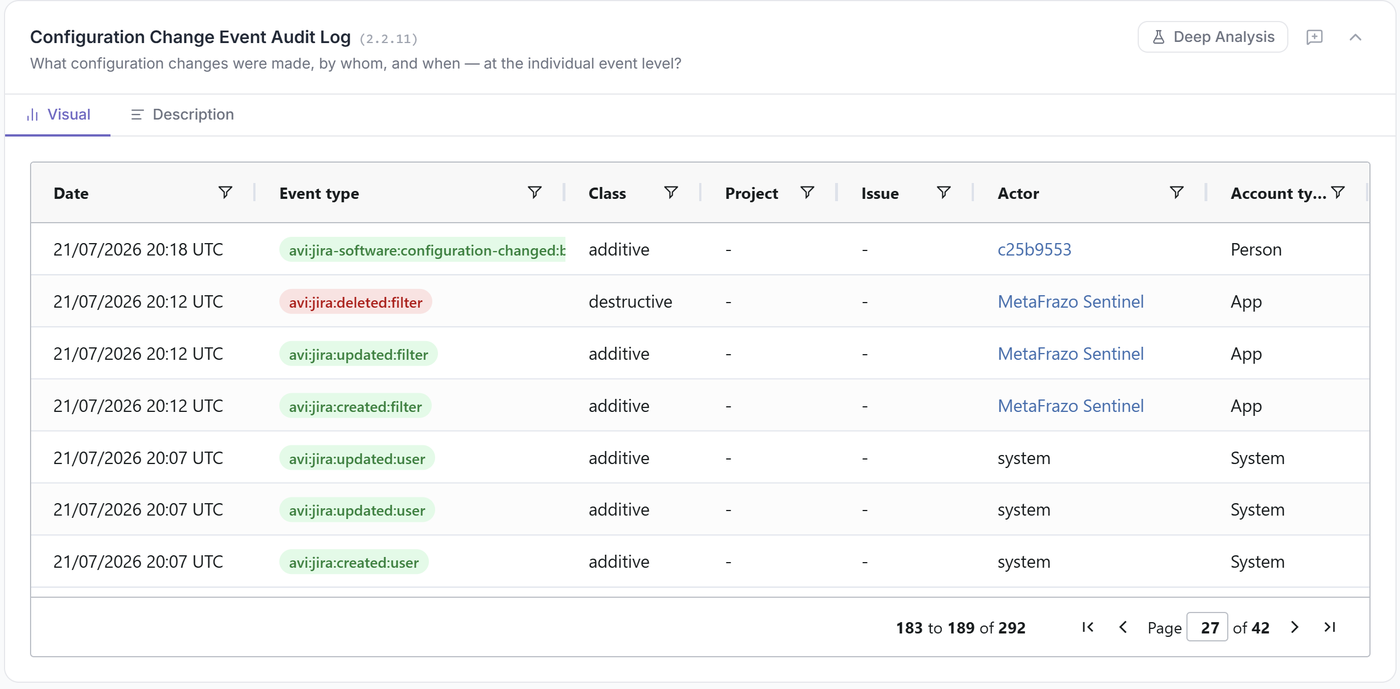Open MetaFrazo Sentinel link in deleted:filter row
1400x689 pixels.
(x=1071, y=302)
